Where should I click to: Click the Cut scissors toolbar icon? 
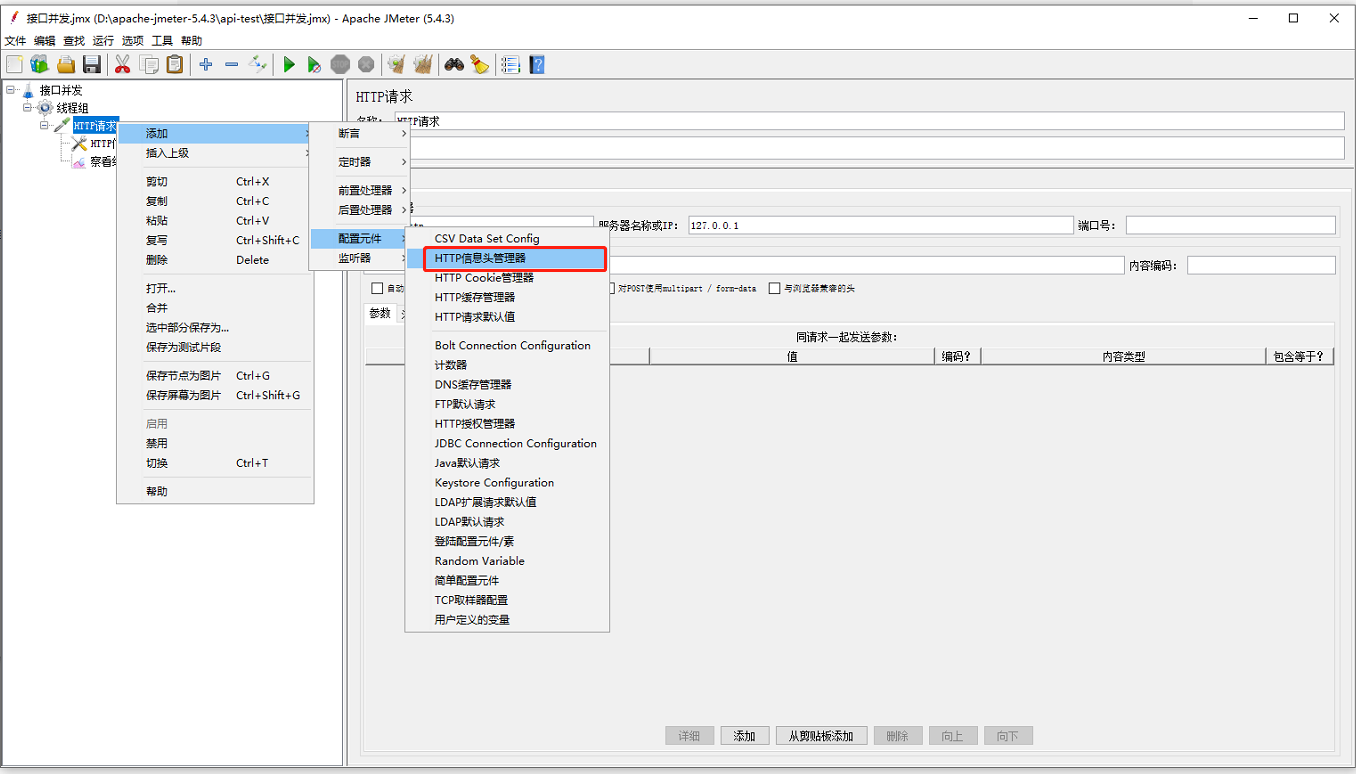click(123, 65)
